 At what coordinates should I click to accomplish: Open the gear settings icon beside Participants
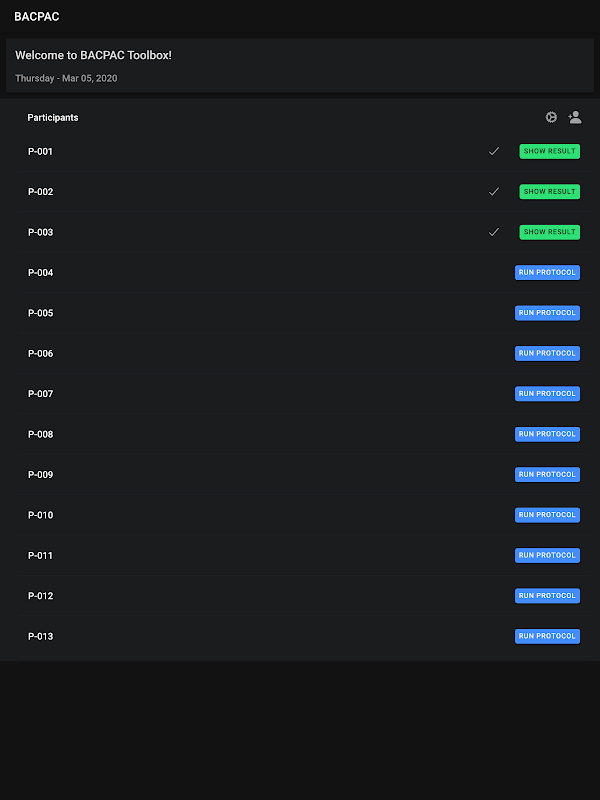point(551,117)
